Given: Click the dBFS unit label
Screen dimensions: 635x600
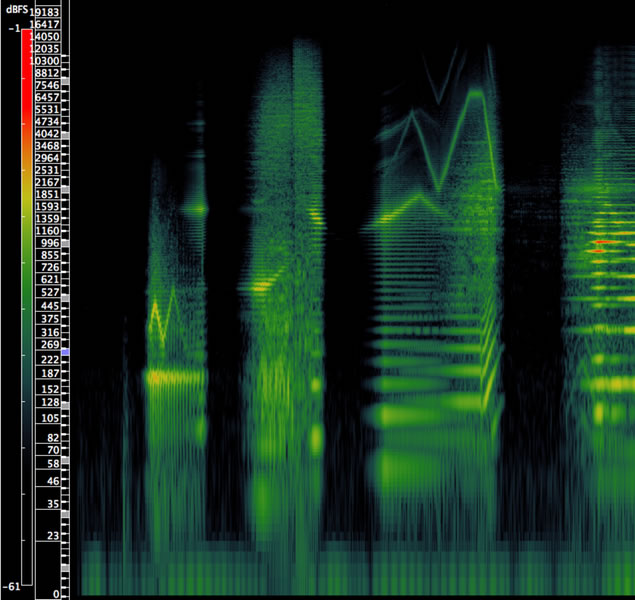Looking at the screenshot, I should coord(16,9).
